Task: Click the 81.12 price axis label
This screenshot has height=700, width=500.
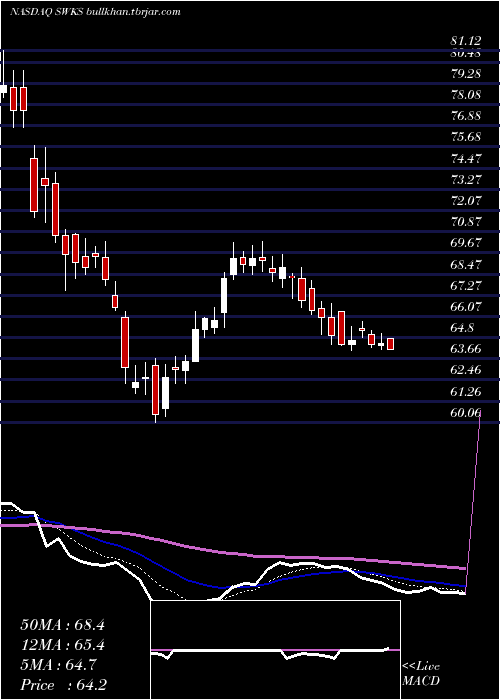Action: pos(466,41)
